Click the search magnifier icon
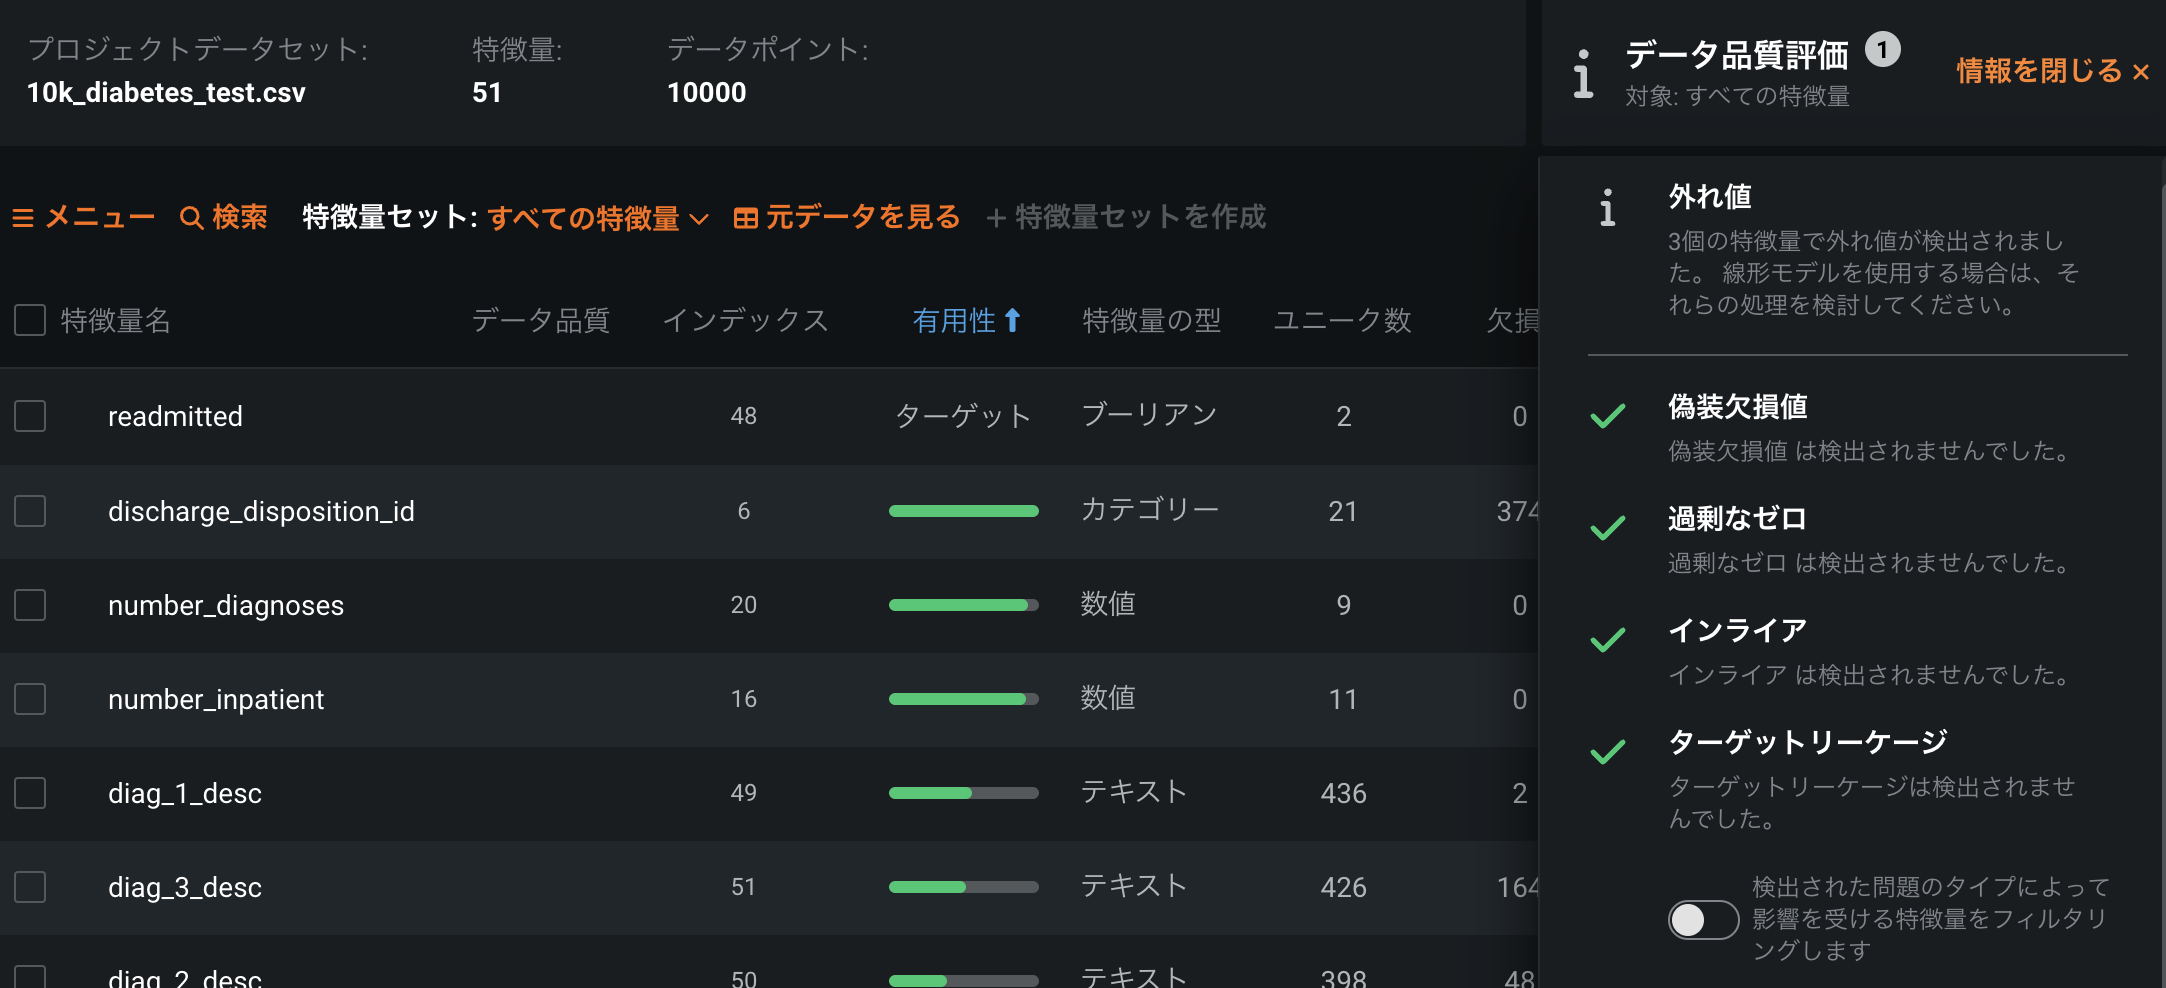The width and height of the screenshot is (2166, 988). point(191,218)
